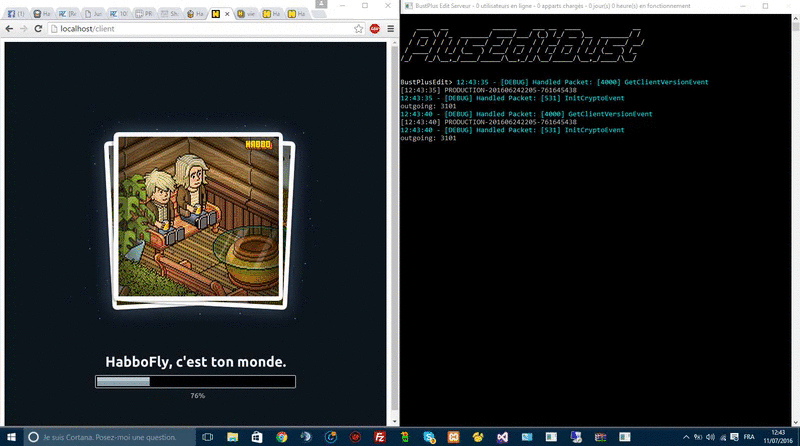Click the BustPlus console window title icon
This screenshot has height=446, width=800.
point(408,6)
